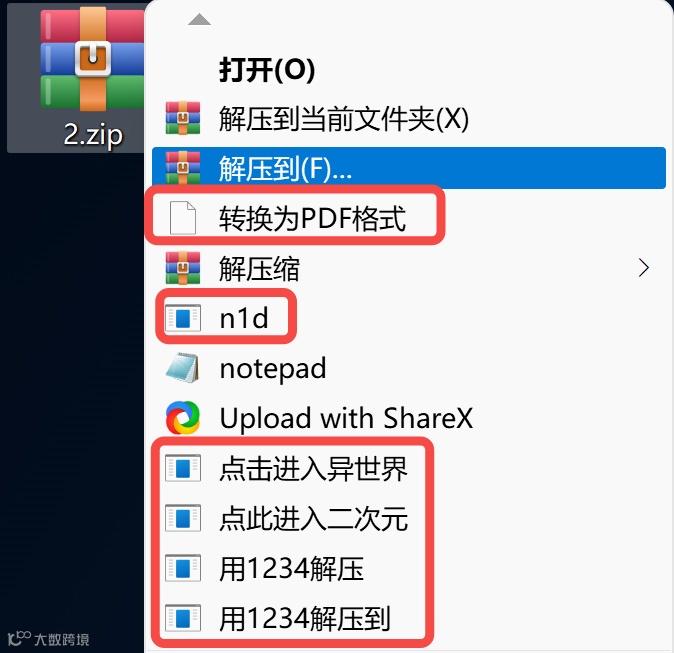Click the notepad icon in menu

[183, 368]
